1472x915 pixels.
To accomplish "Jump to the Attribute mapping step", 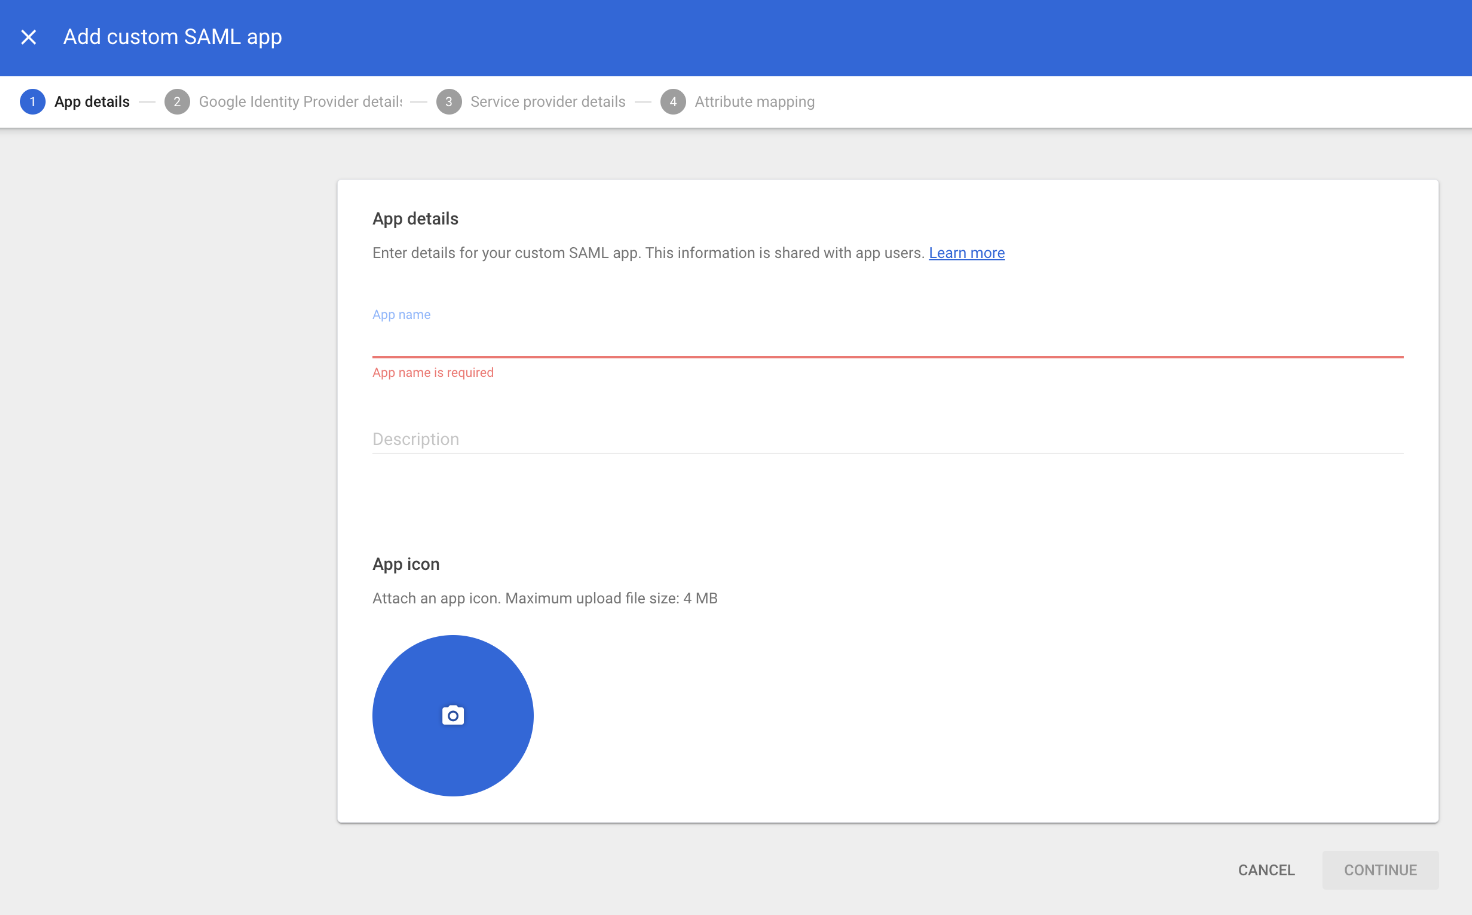I will (x=754, y=102).
